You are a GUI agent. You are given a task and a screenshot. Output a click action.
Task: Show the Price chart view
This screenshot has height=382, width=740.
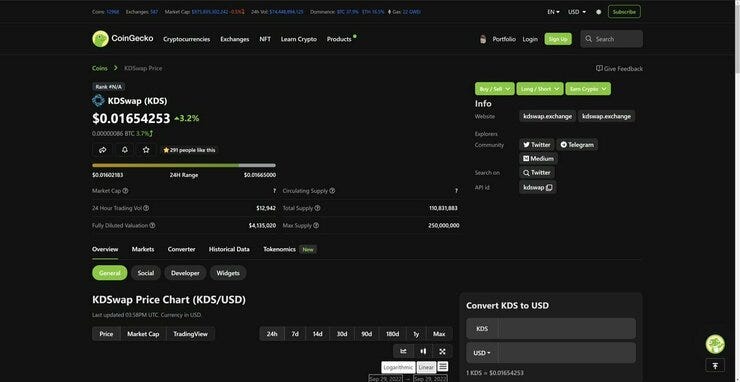[106, 334]
